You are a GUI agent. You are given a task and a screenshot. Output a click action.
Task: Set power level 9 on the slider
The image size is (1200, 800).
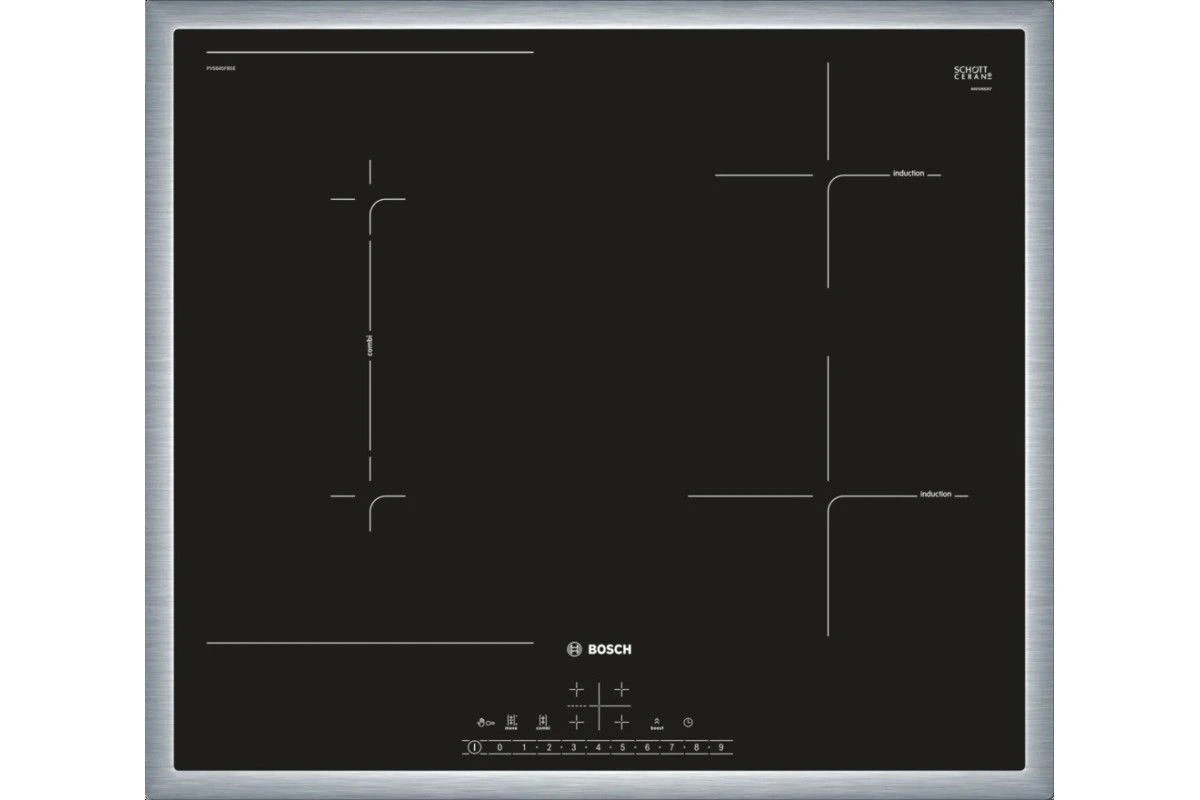[720, 747]
